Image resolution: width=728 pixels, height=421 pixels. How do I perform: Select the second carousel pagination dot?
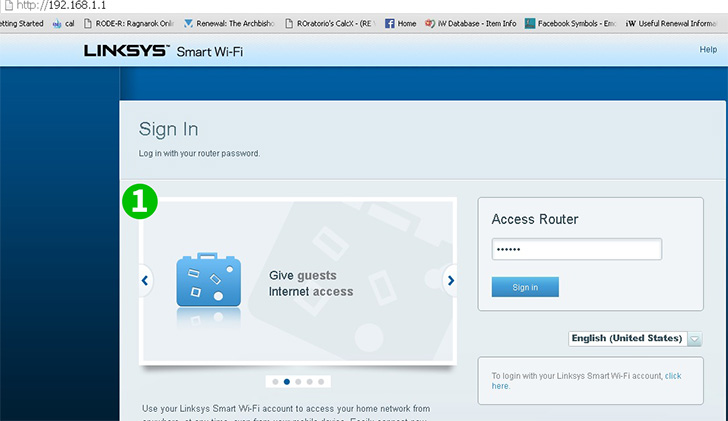[x=287, y=382]
